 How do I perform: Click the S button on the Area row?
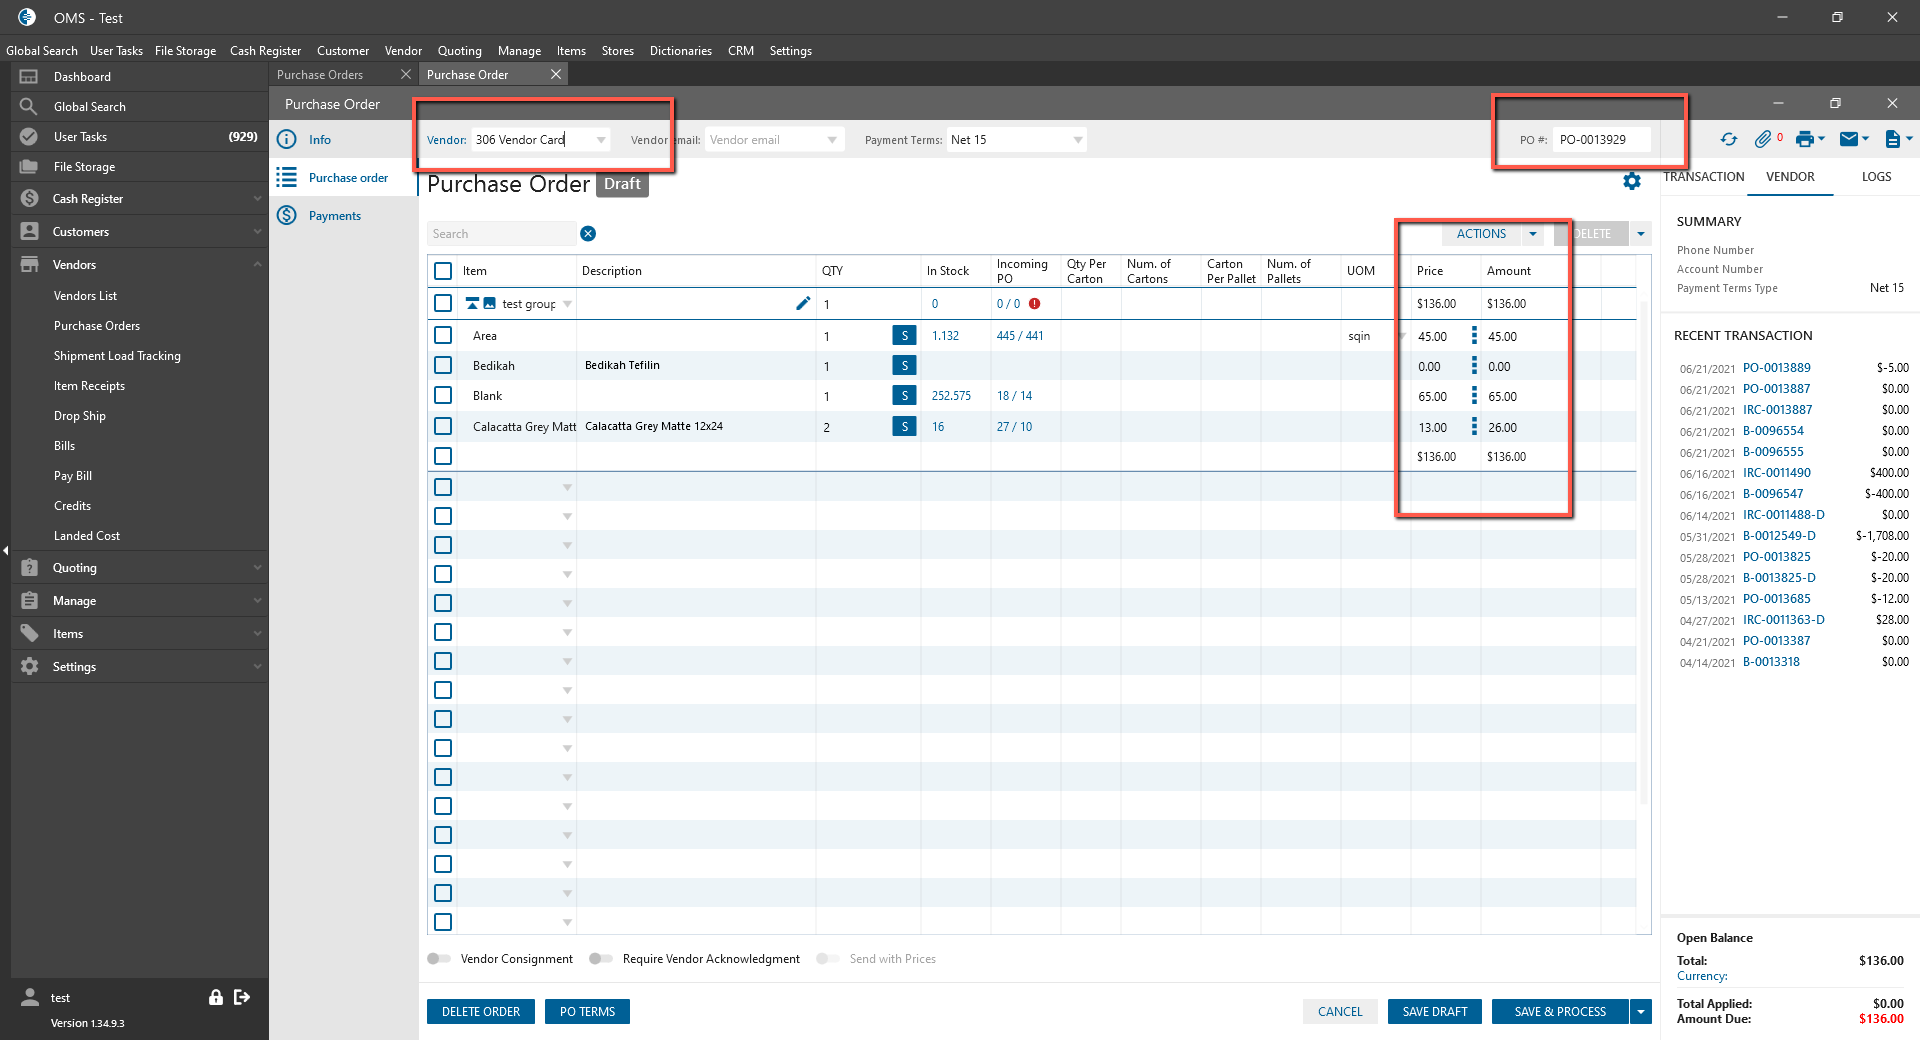(x=904, y=336)
